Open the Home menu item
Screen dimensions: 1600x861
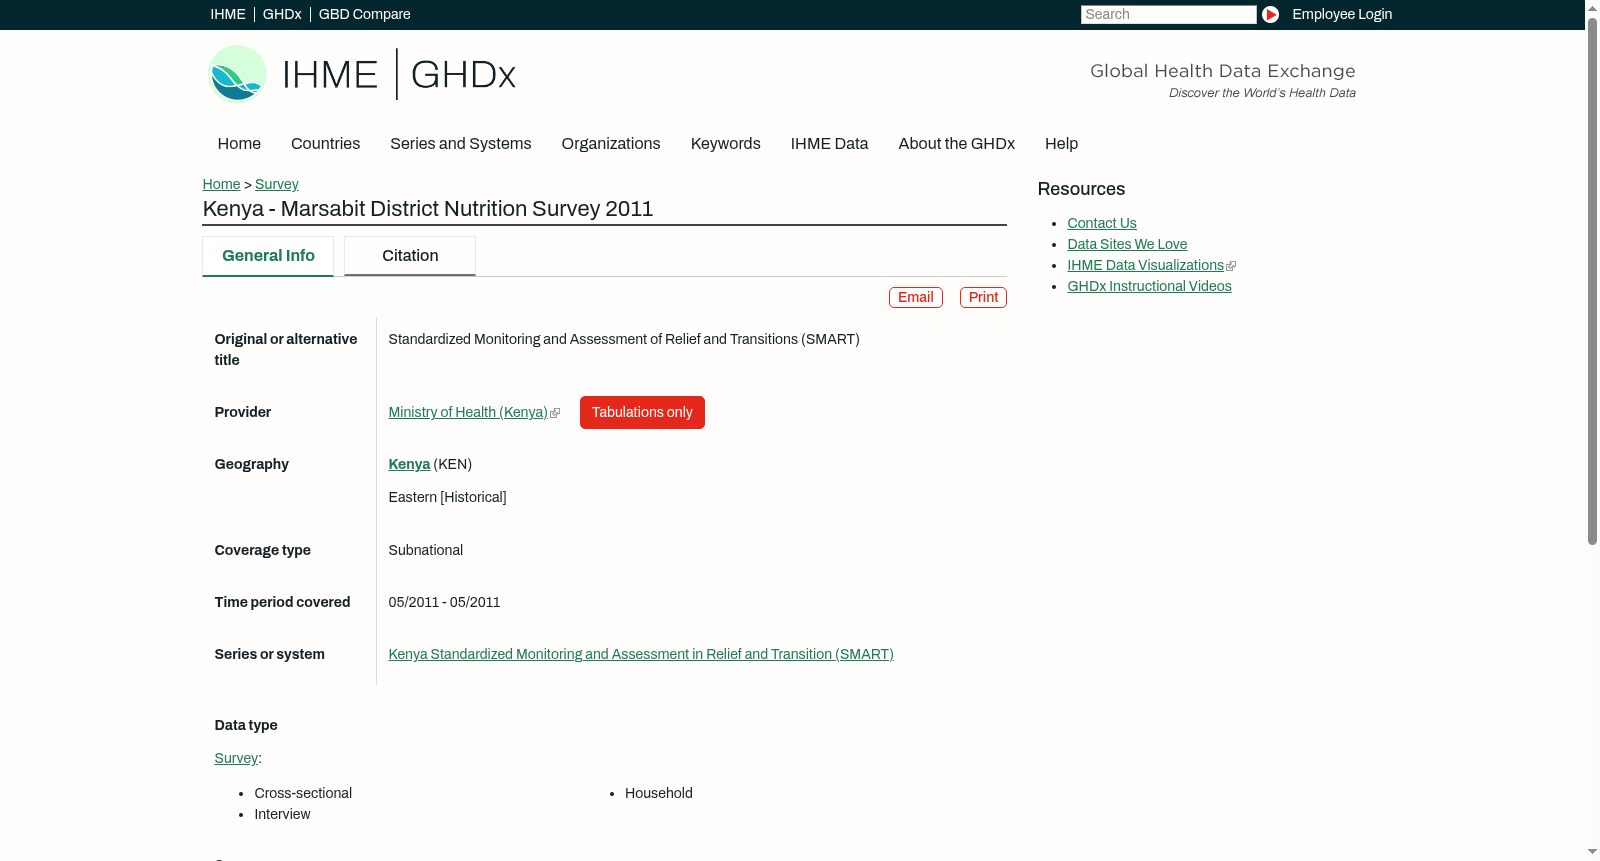click(x=239, y=144)
